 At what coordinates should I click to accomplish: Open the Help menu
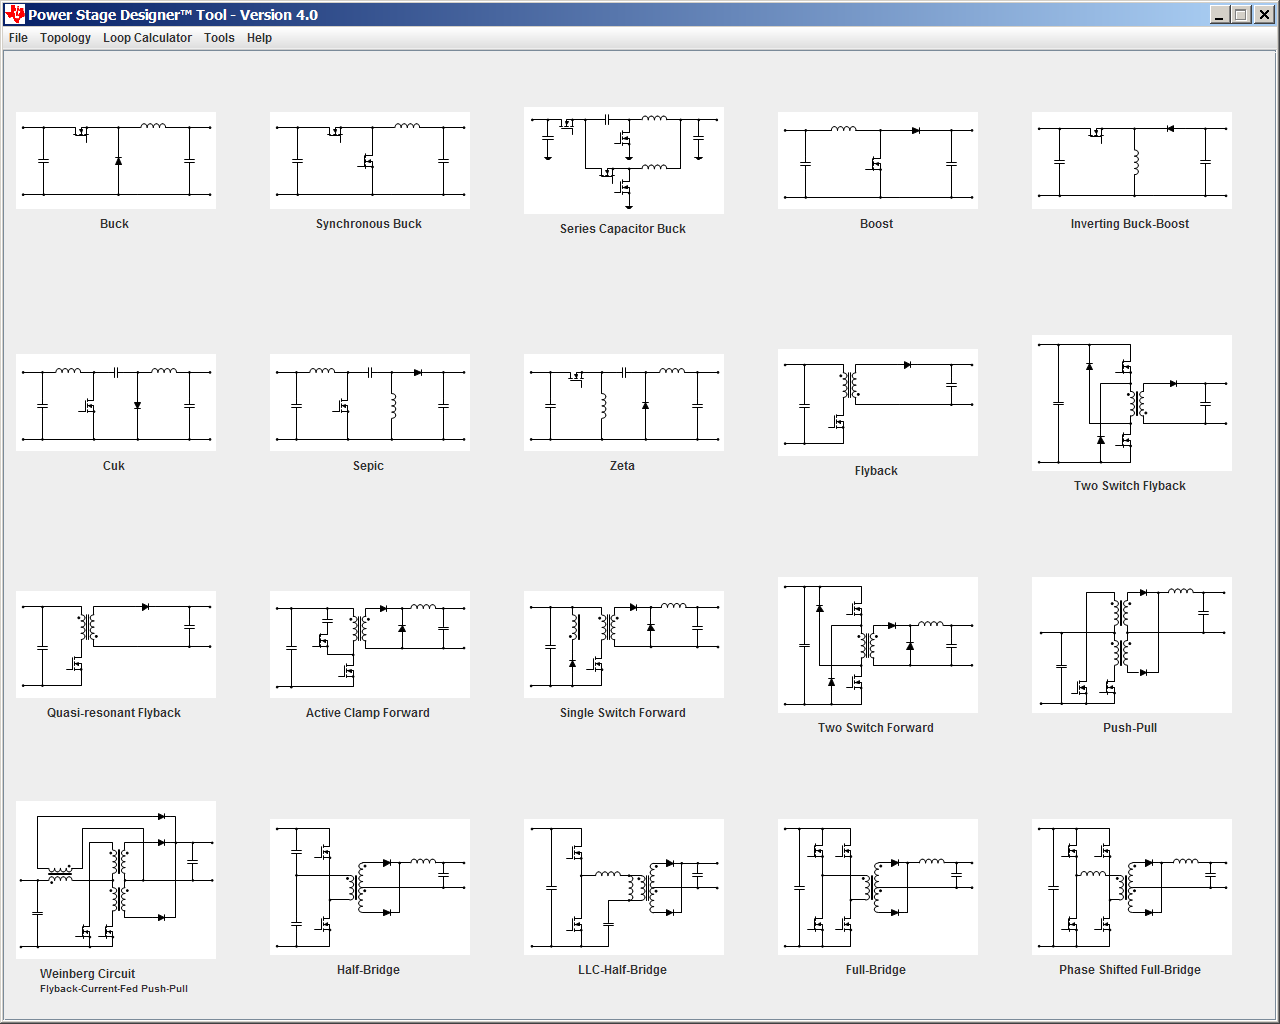pos(259,38)
